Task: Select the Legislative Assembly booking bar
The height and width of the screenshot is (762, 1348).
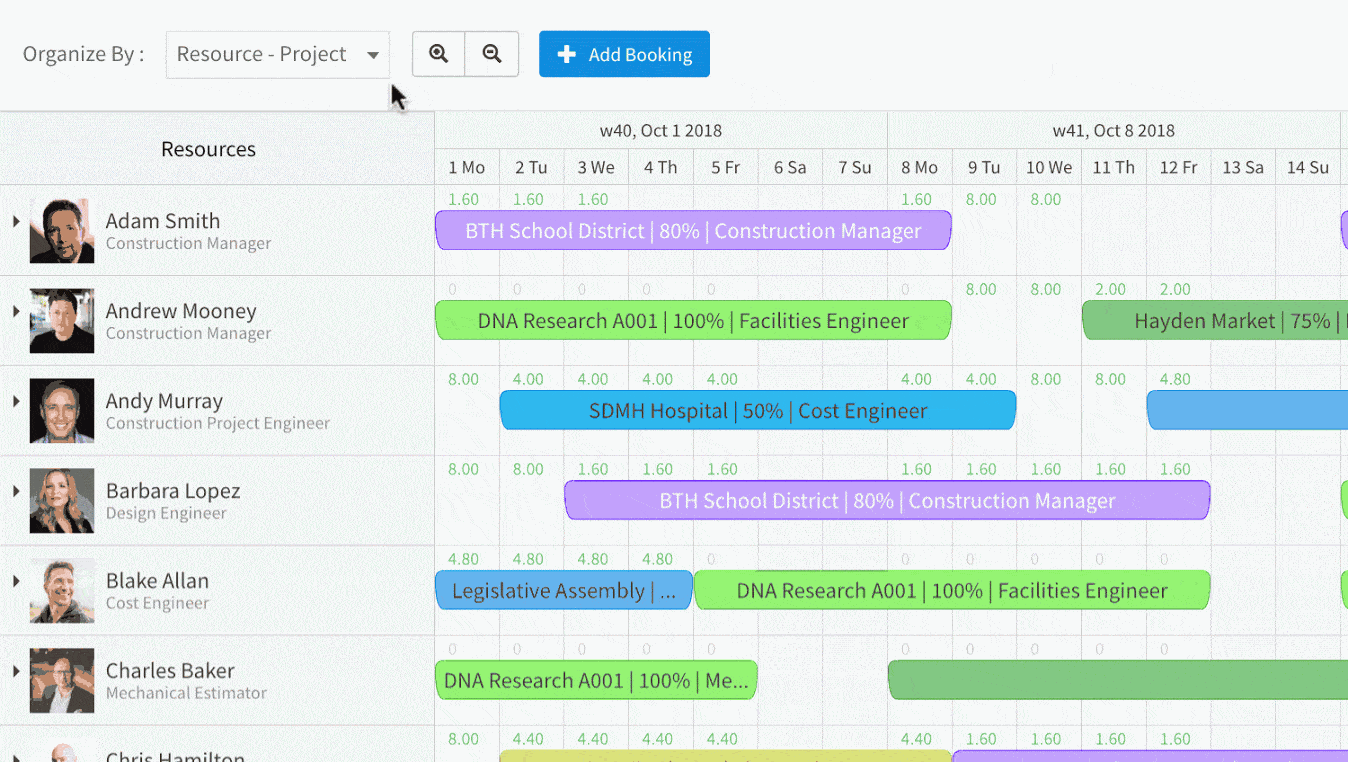Action: [x=564, y=590]
